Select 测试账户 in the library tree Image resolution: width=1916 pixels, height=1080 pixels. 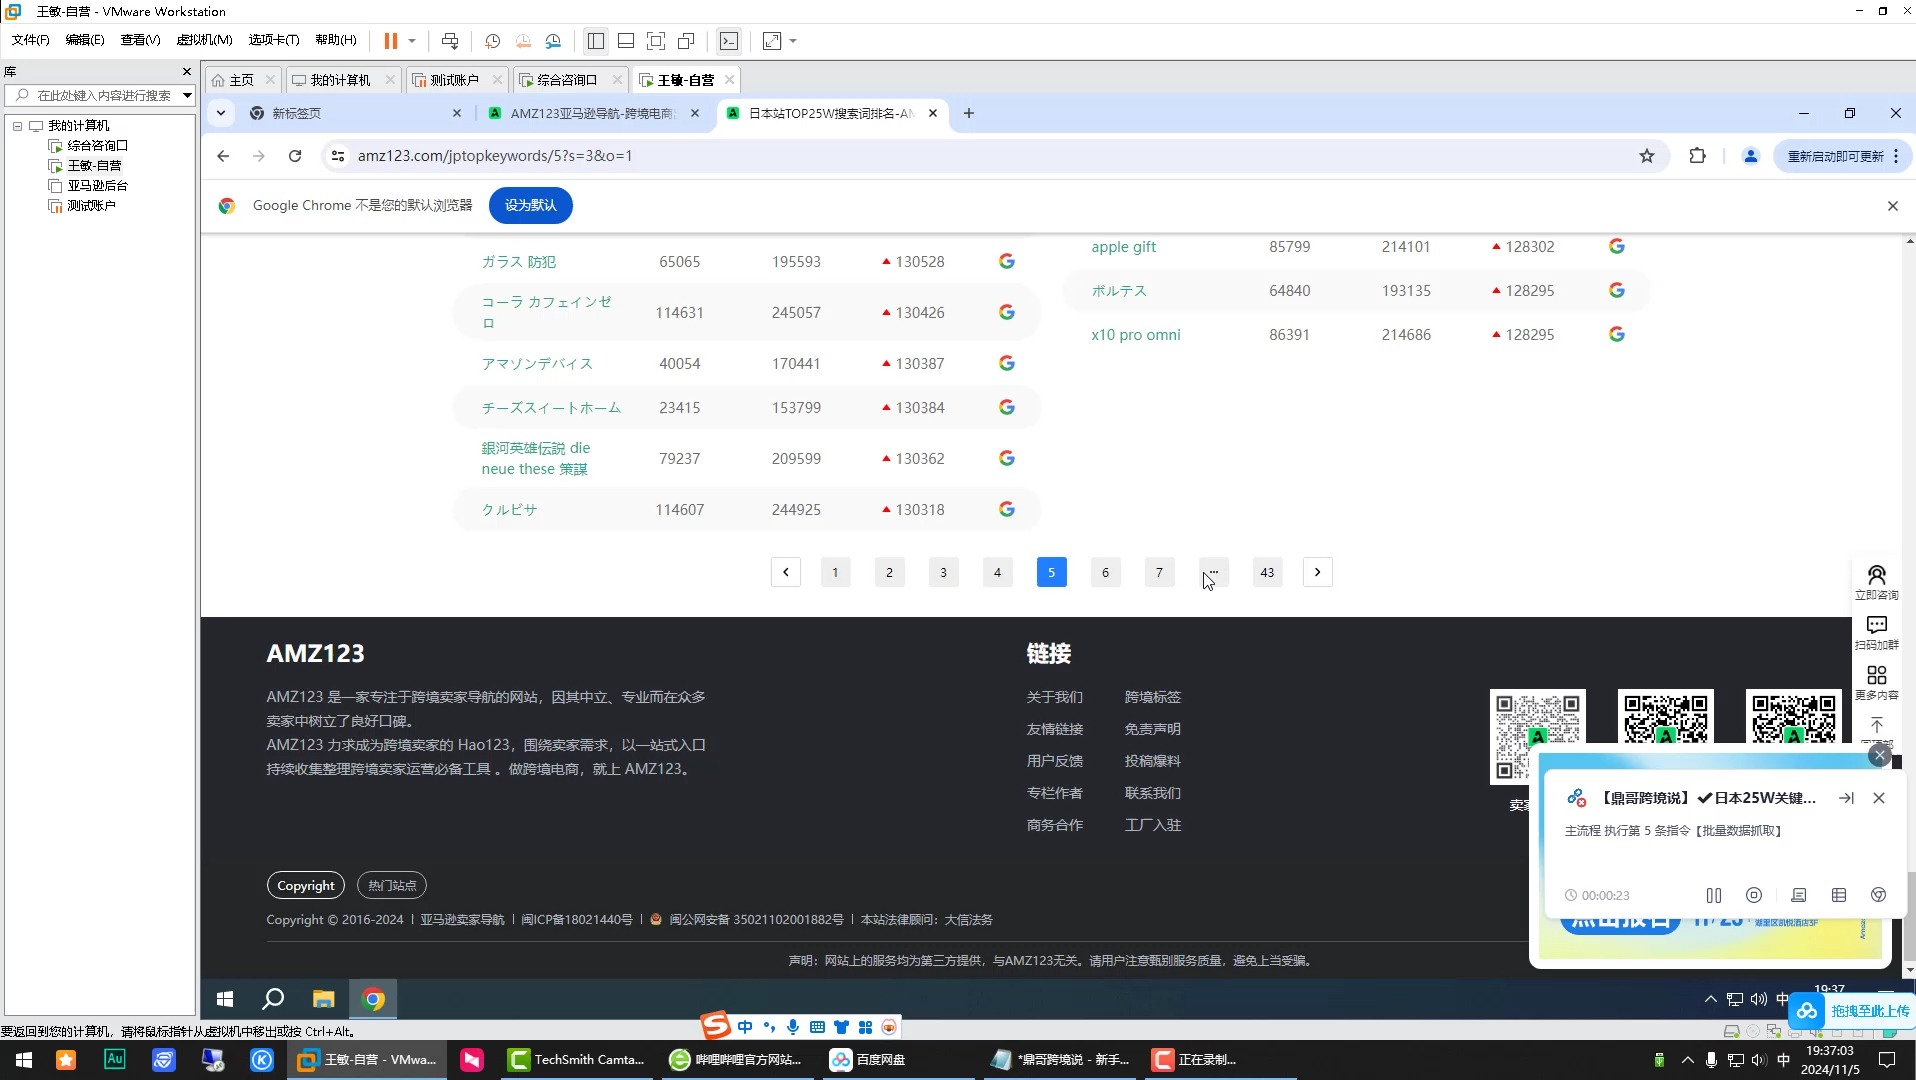91,206
